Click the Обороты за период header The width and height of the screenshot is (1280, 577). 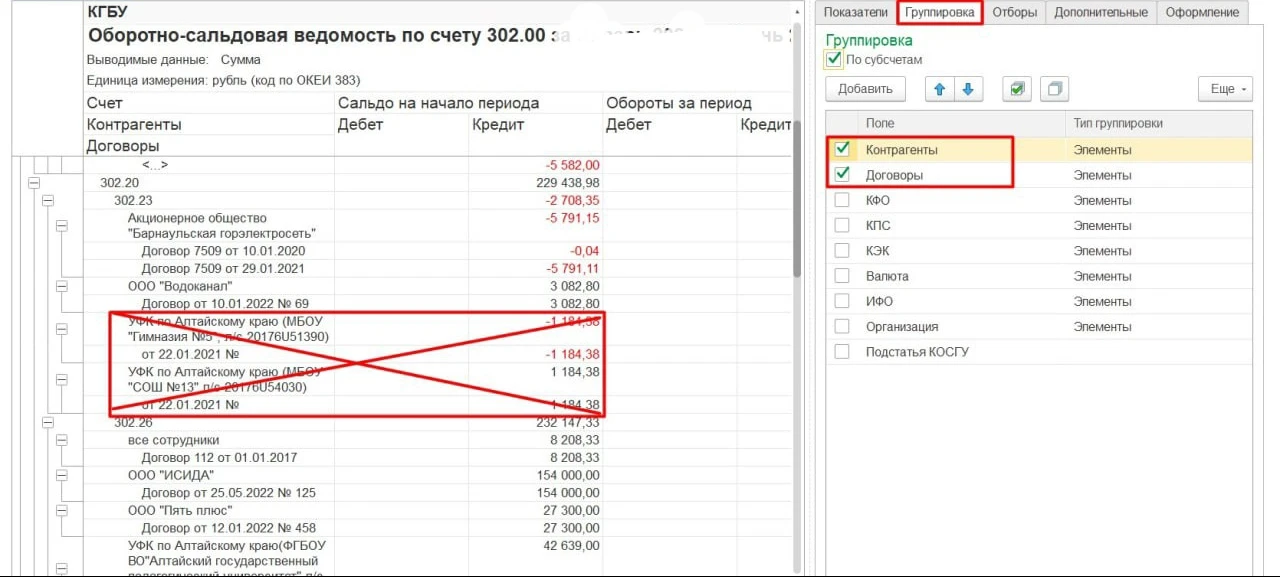coord(678,103)
